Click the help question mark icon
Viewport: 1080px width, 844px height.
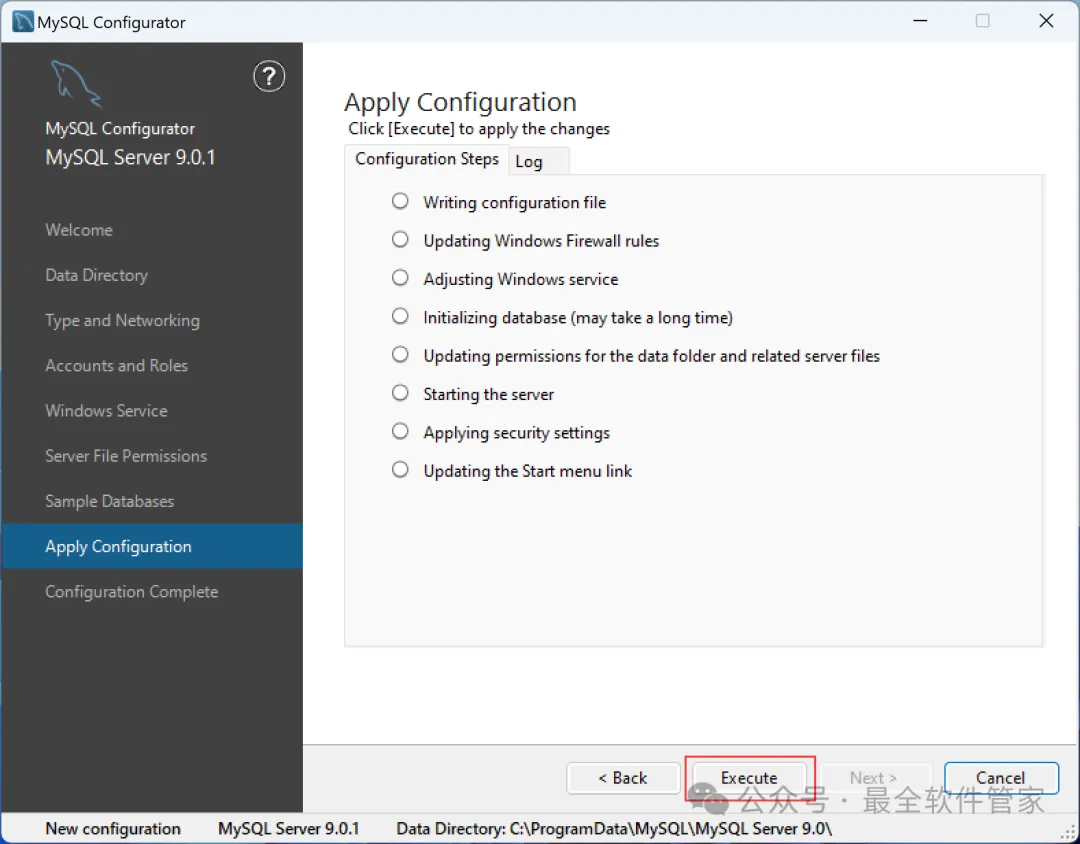269,76
